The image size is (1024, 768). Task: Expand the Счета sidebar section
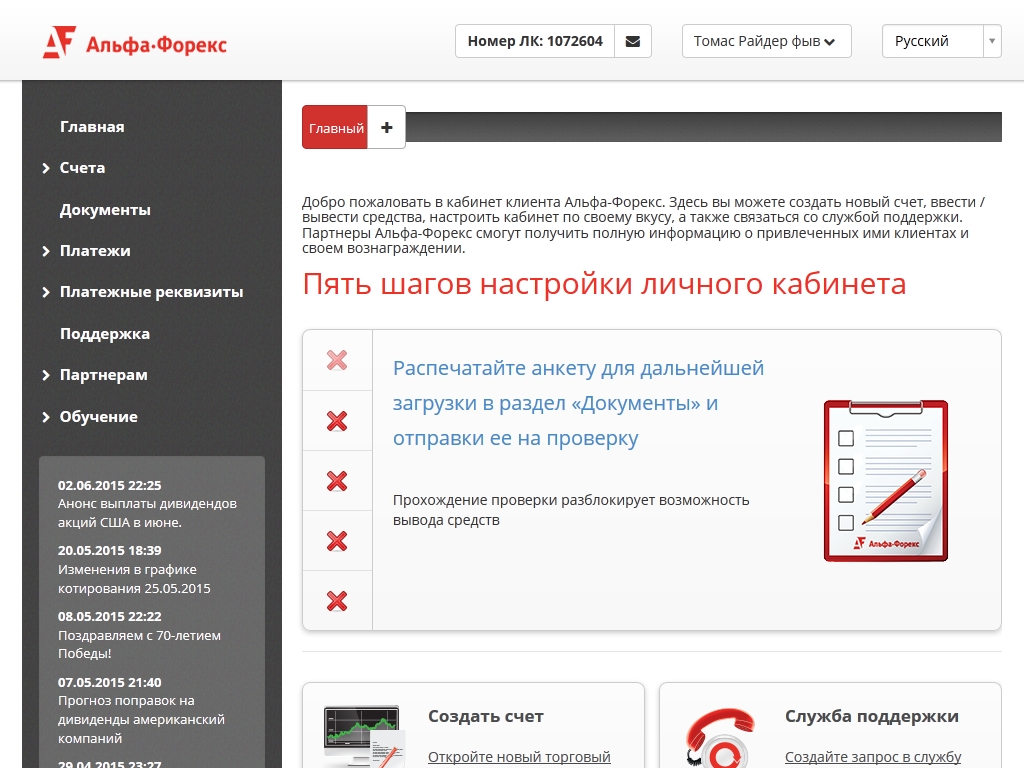tap(82, 168)
